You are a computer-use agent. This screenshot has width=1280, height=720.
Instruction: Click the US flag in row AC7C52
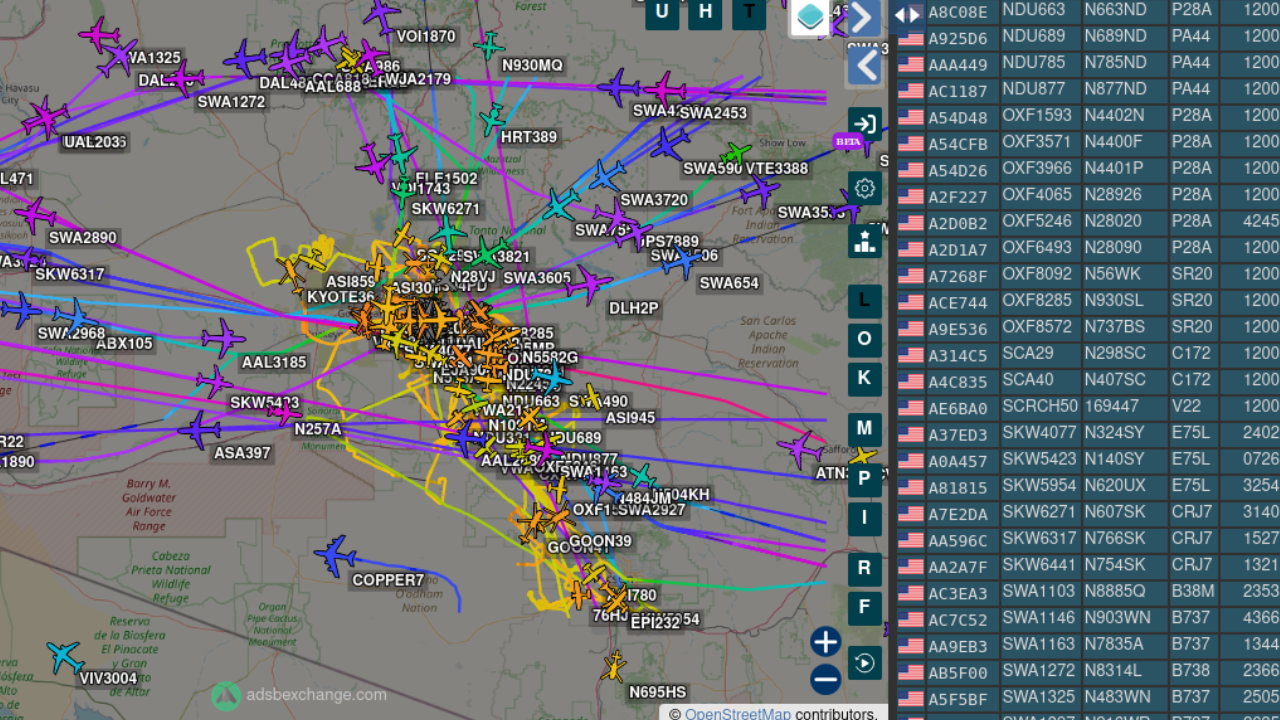pos(910,619)
